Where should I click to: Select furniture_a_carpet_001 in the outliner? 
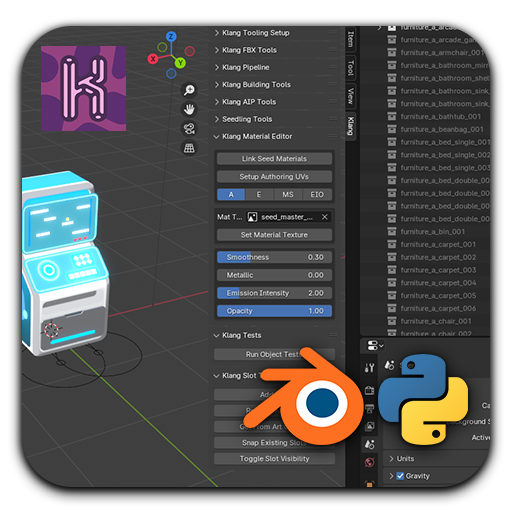tap(438, 245)
